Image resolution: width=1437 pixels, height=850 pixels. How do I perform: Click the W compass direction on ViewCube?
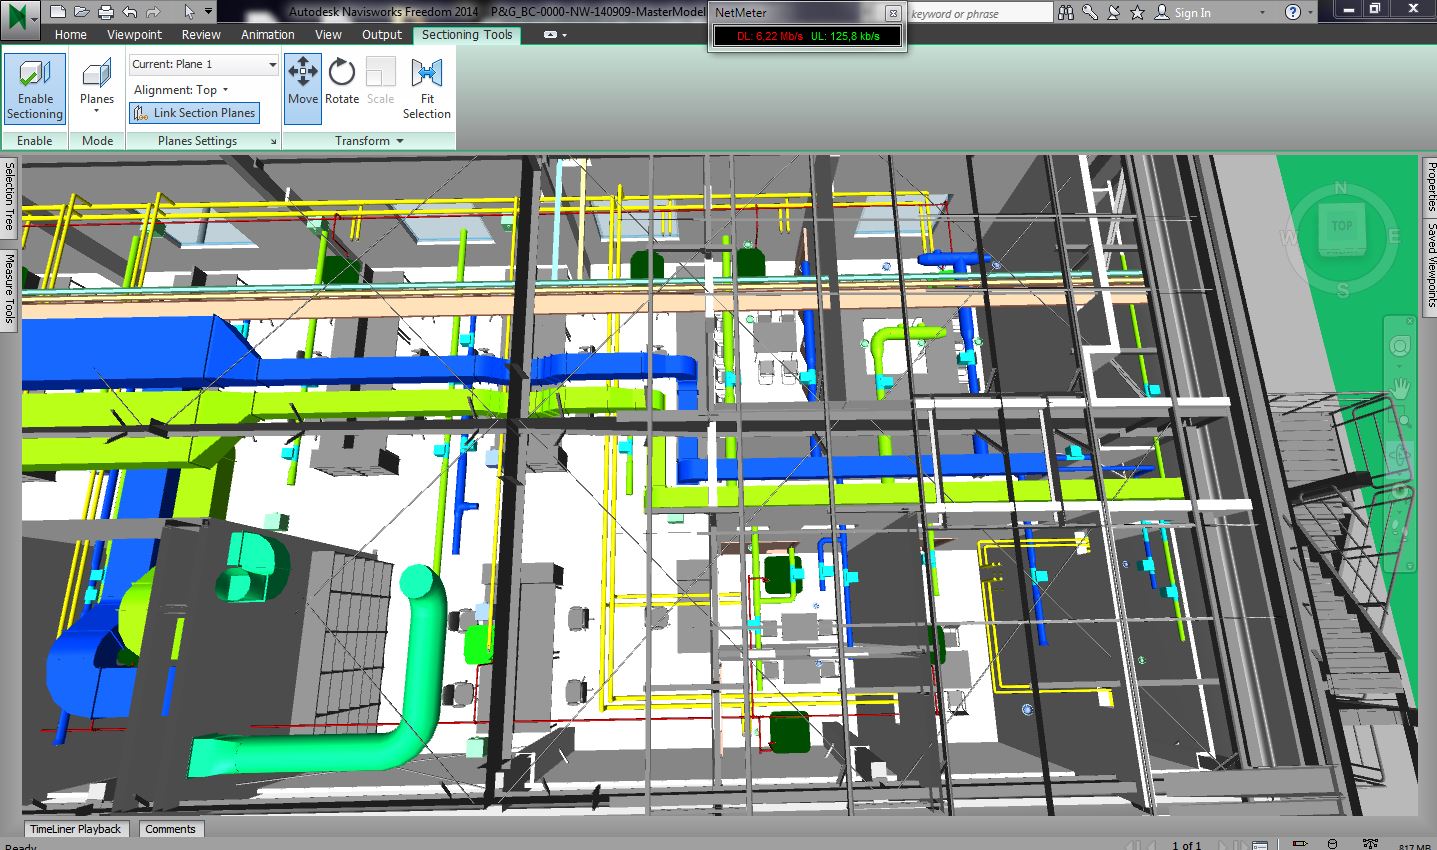click(1289, 238)
